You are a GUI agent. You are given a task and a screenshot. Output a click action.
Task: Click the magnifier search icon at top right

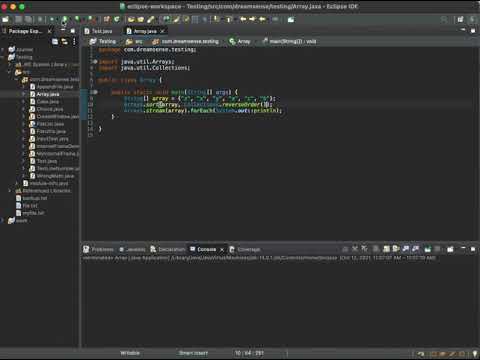click(x=444, y=19)
